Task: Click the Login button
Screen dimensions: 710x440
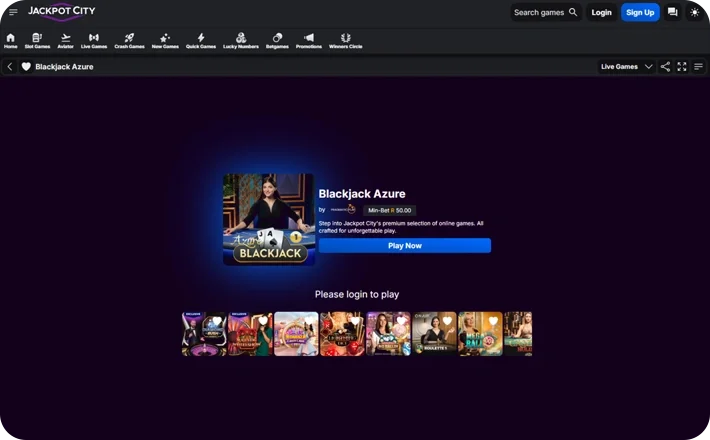Action: click(x=601, y=12)
